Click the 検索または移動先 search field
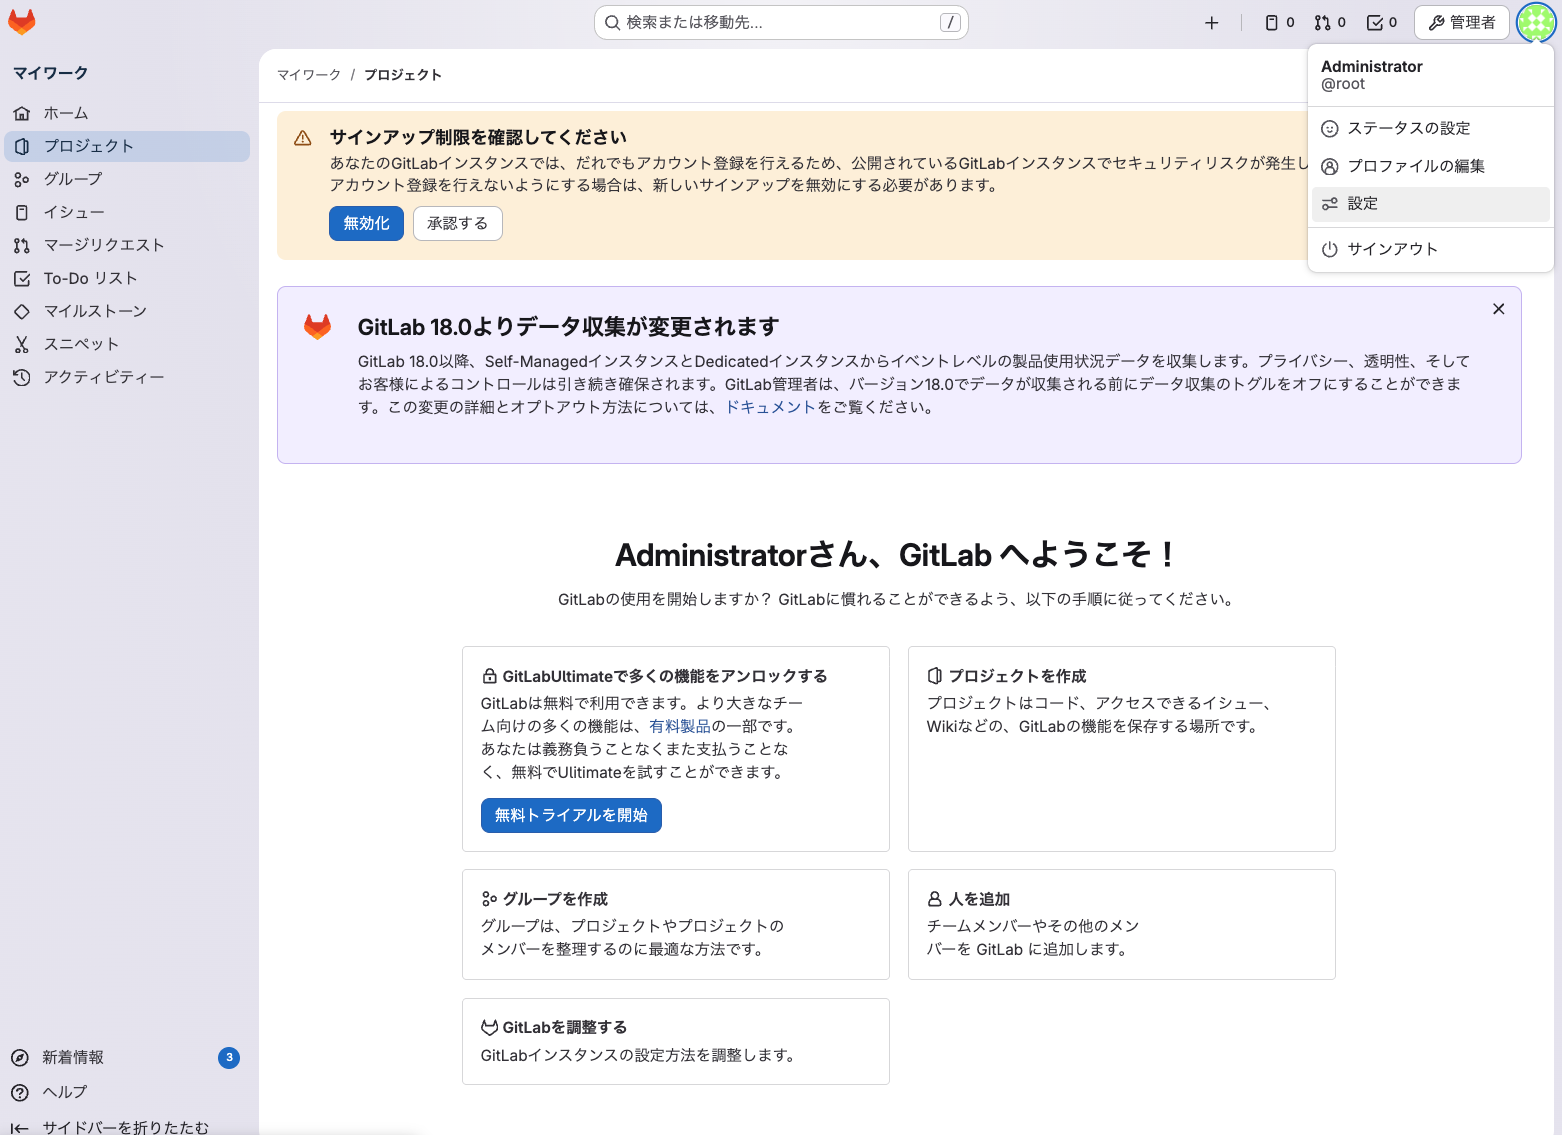 [x=780, y=22]
